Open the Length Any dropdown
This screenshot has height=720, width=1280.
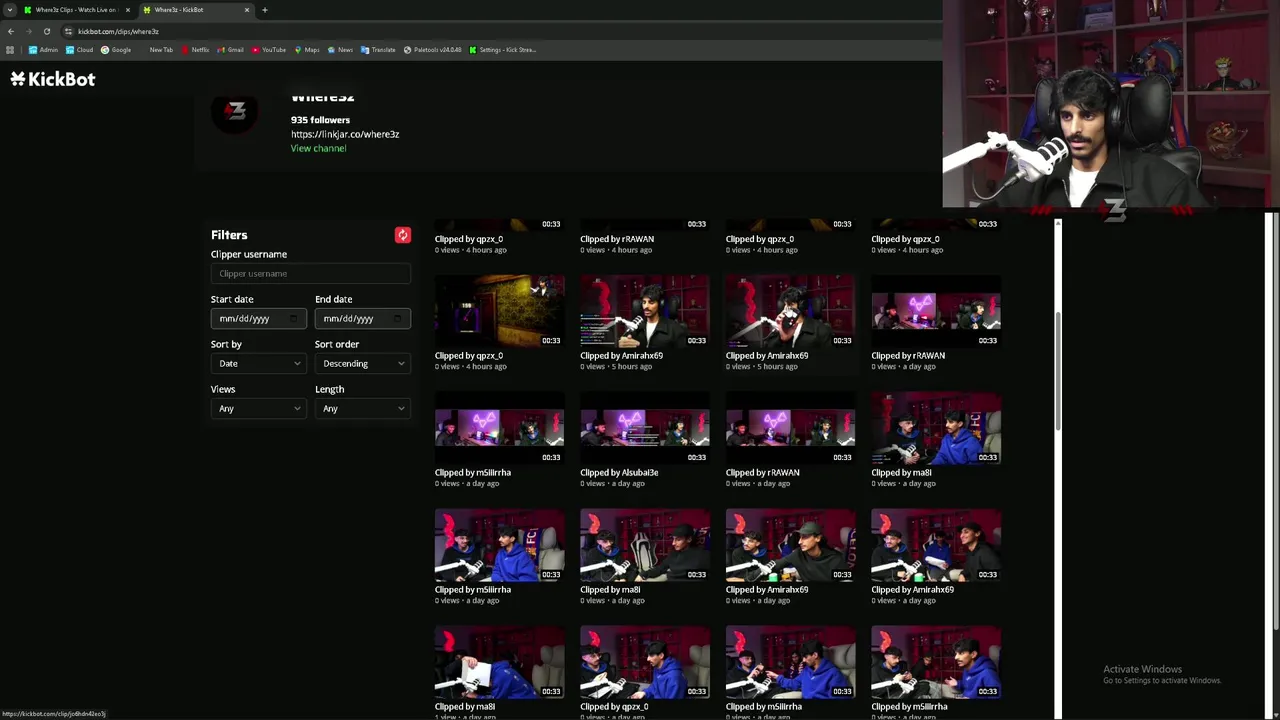(x=362, y=408)
